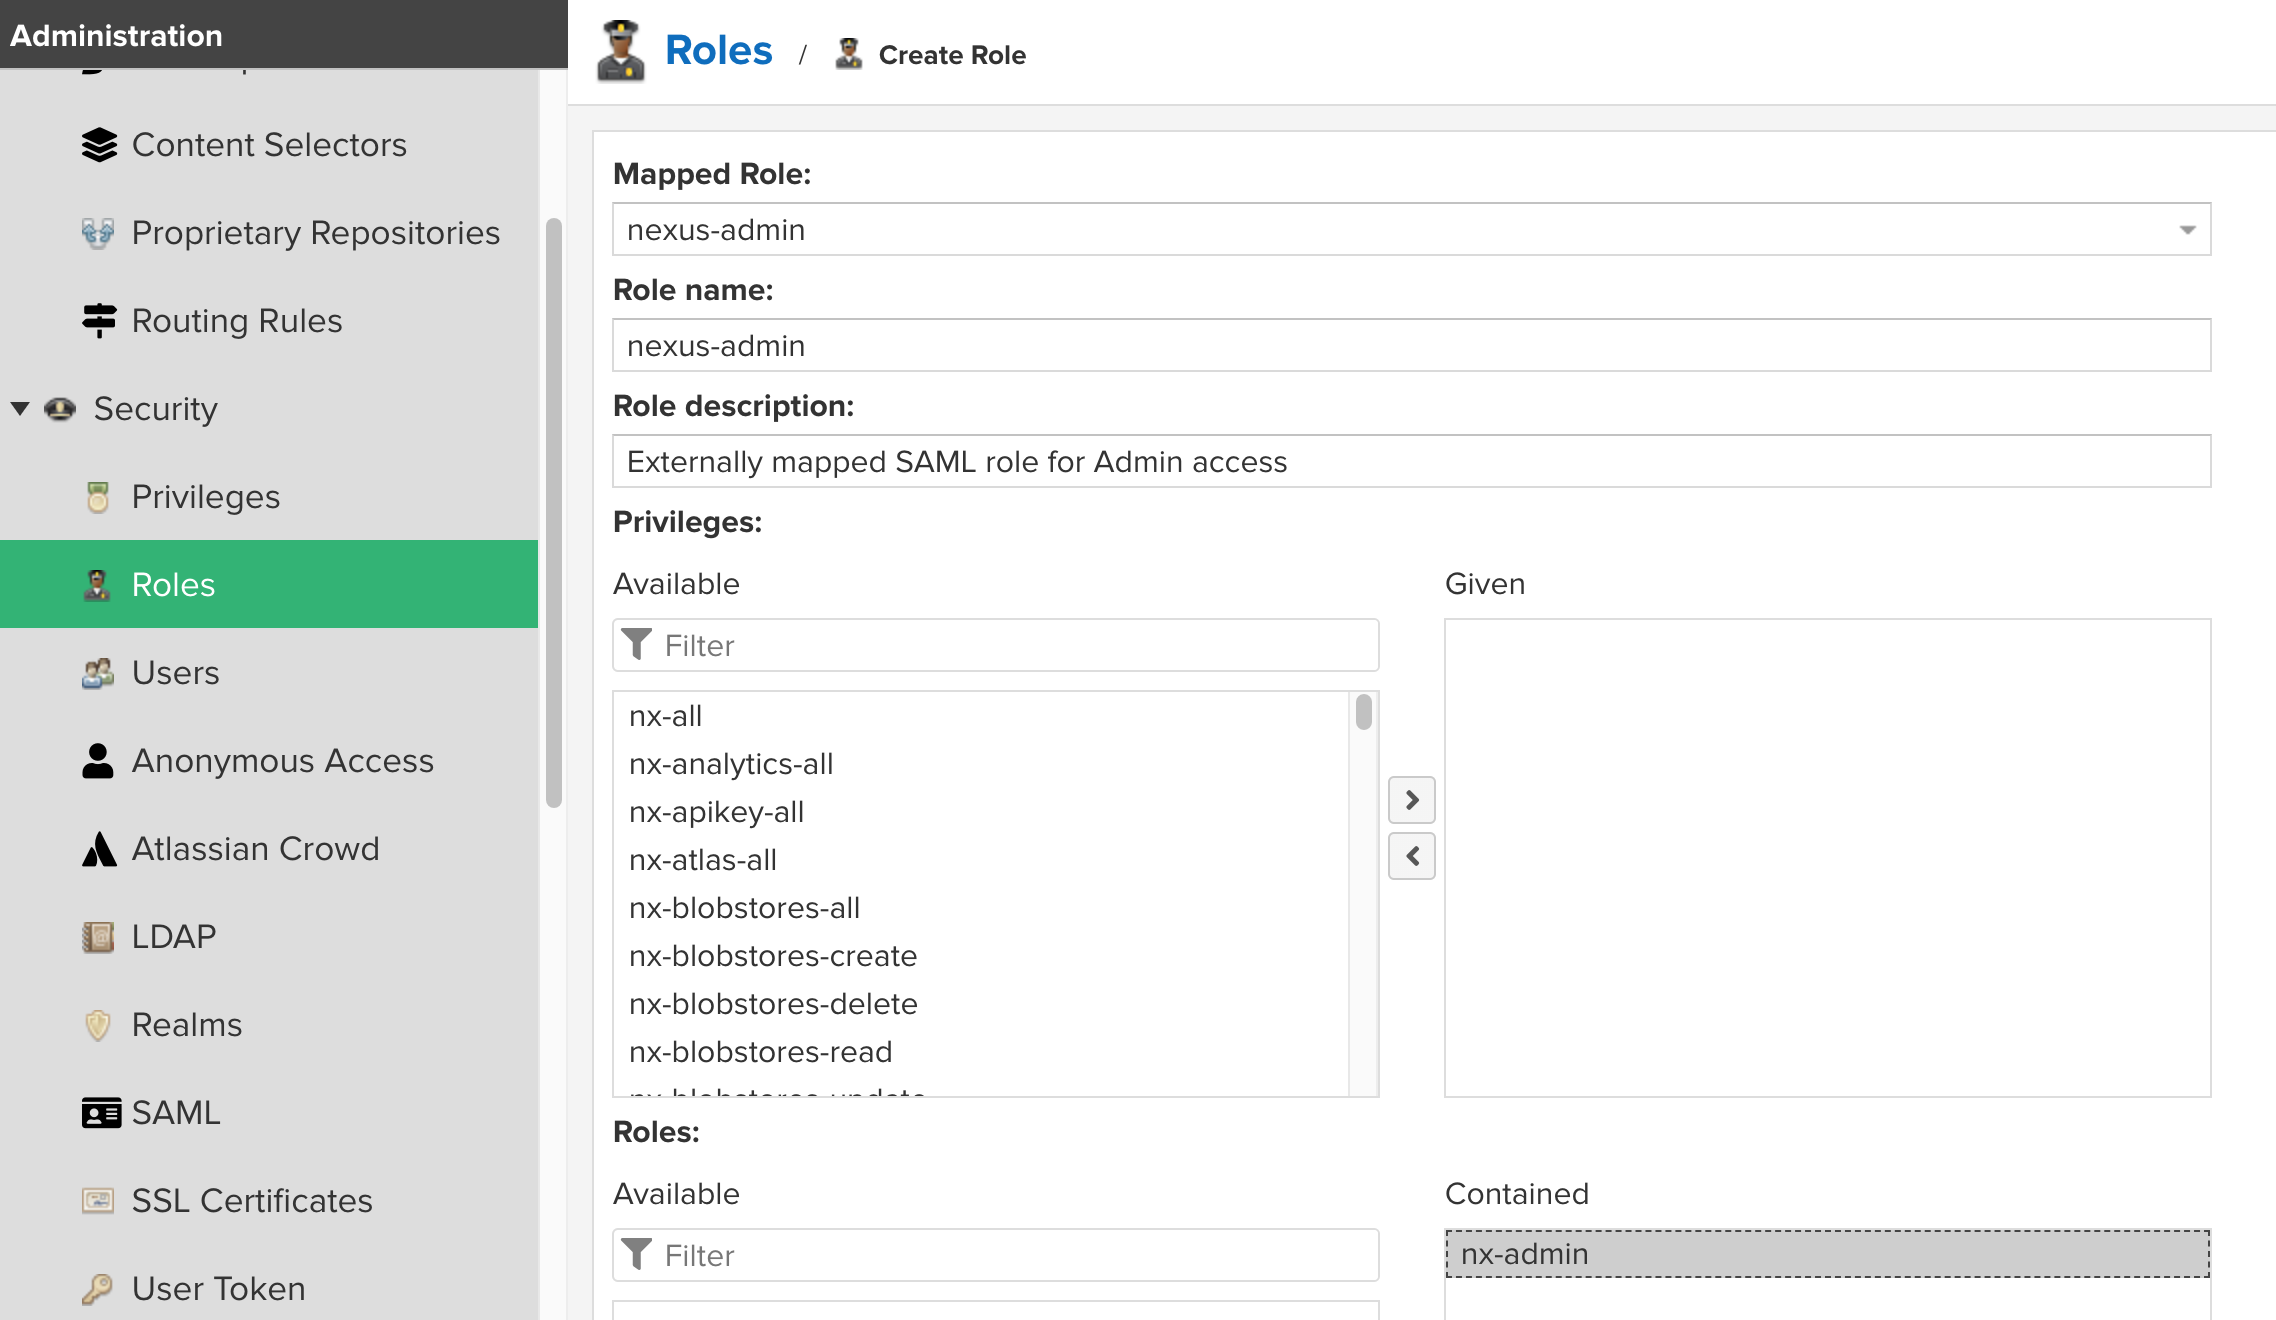Open Anonymous Access menu item
Screen dimensions: 2276x1320
click(x=282, y=761)
